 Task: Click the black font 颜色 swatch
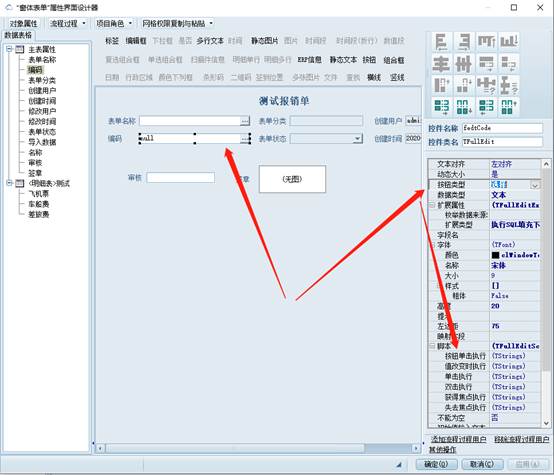[x=495, y=255]
